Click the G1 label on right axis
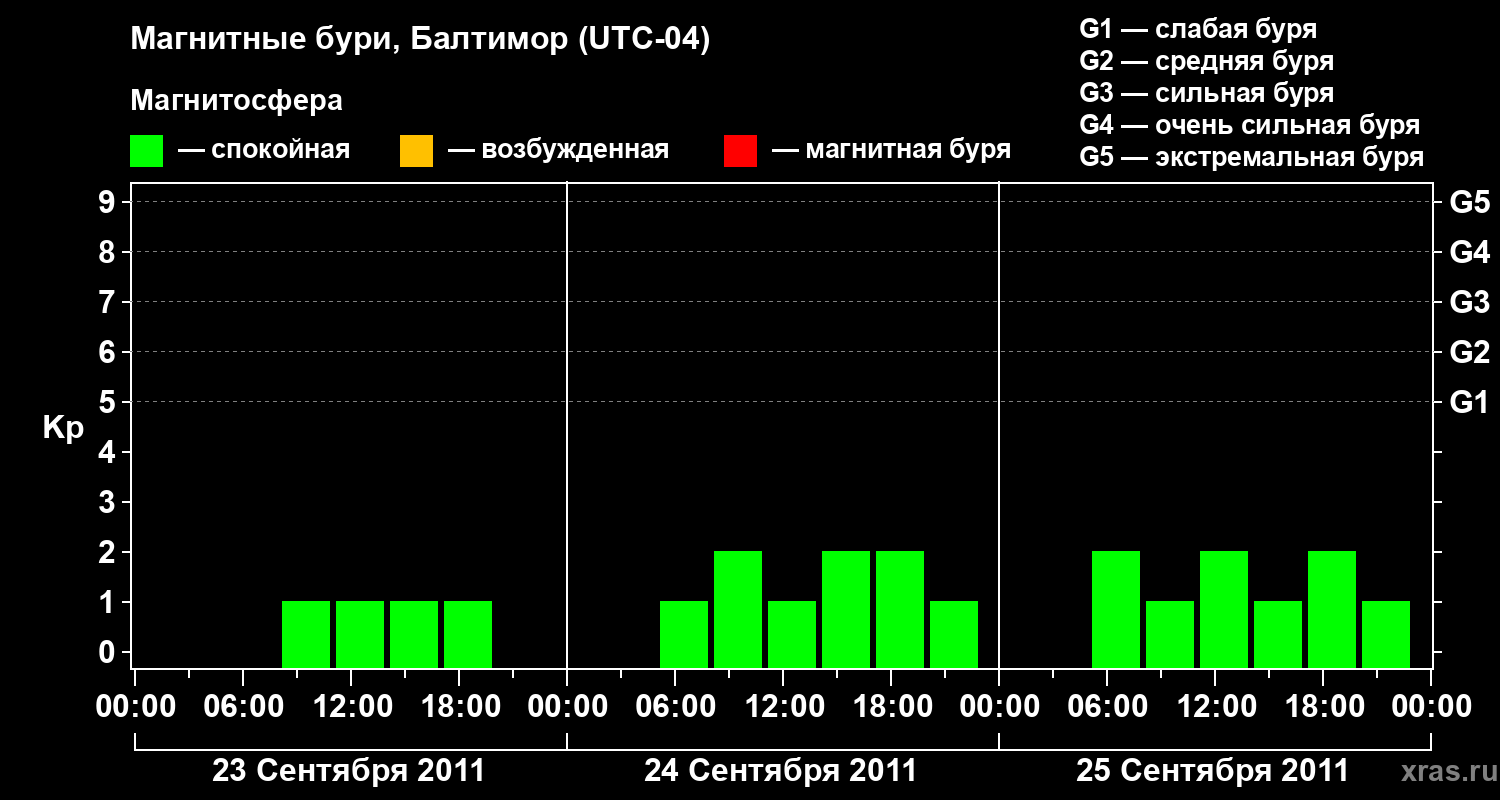This screenshot has width=1500, height=800. (1469, 402)
